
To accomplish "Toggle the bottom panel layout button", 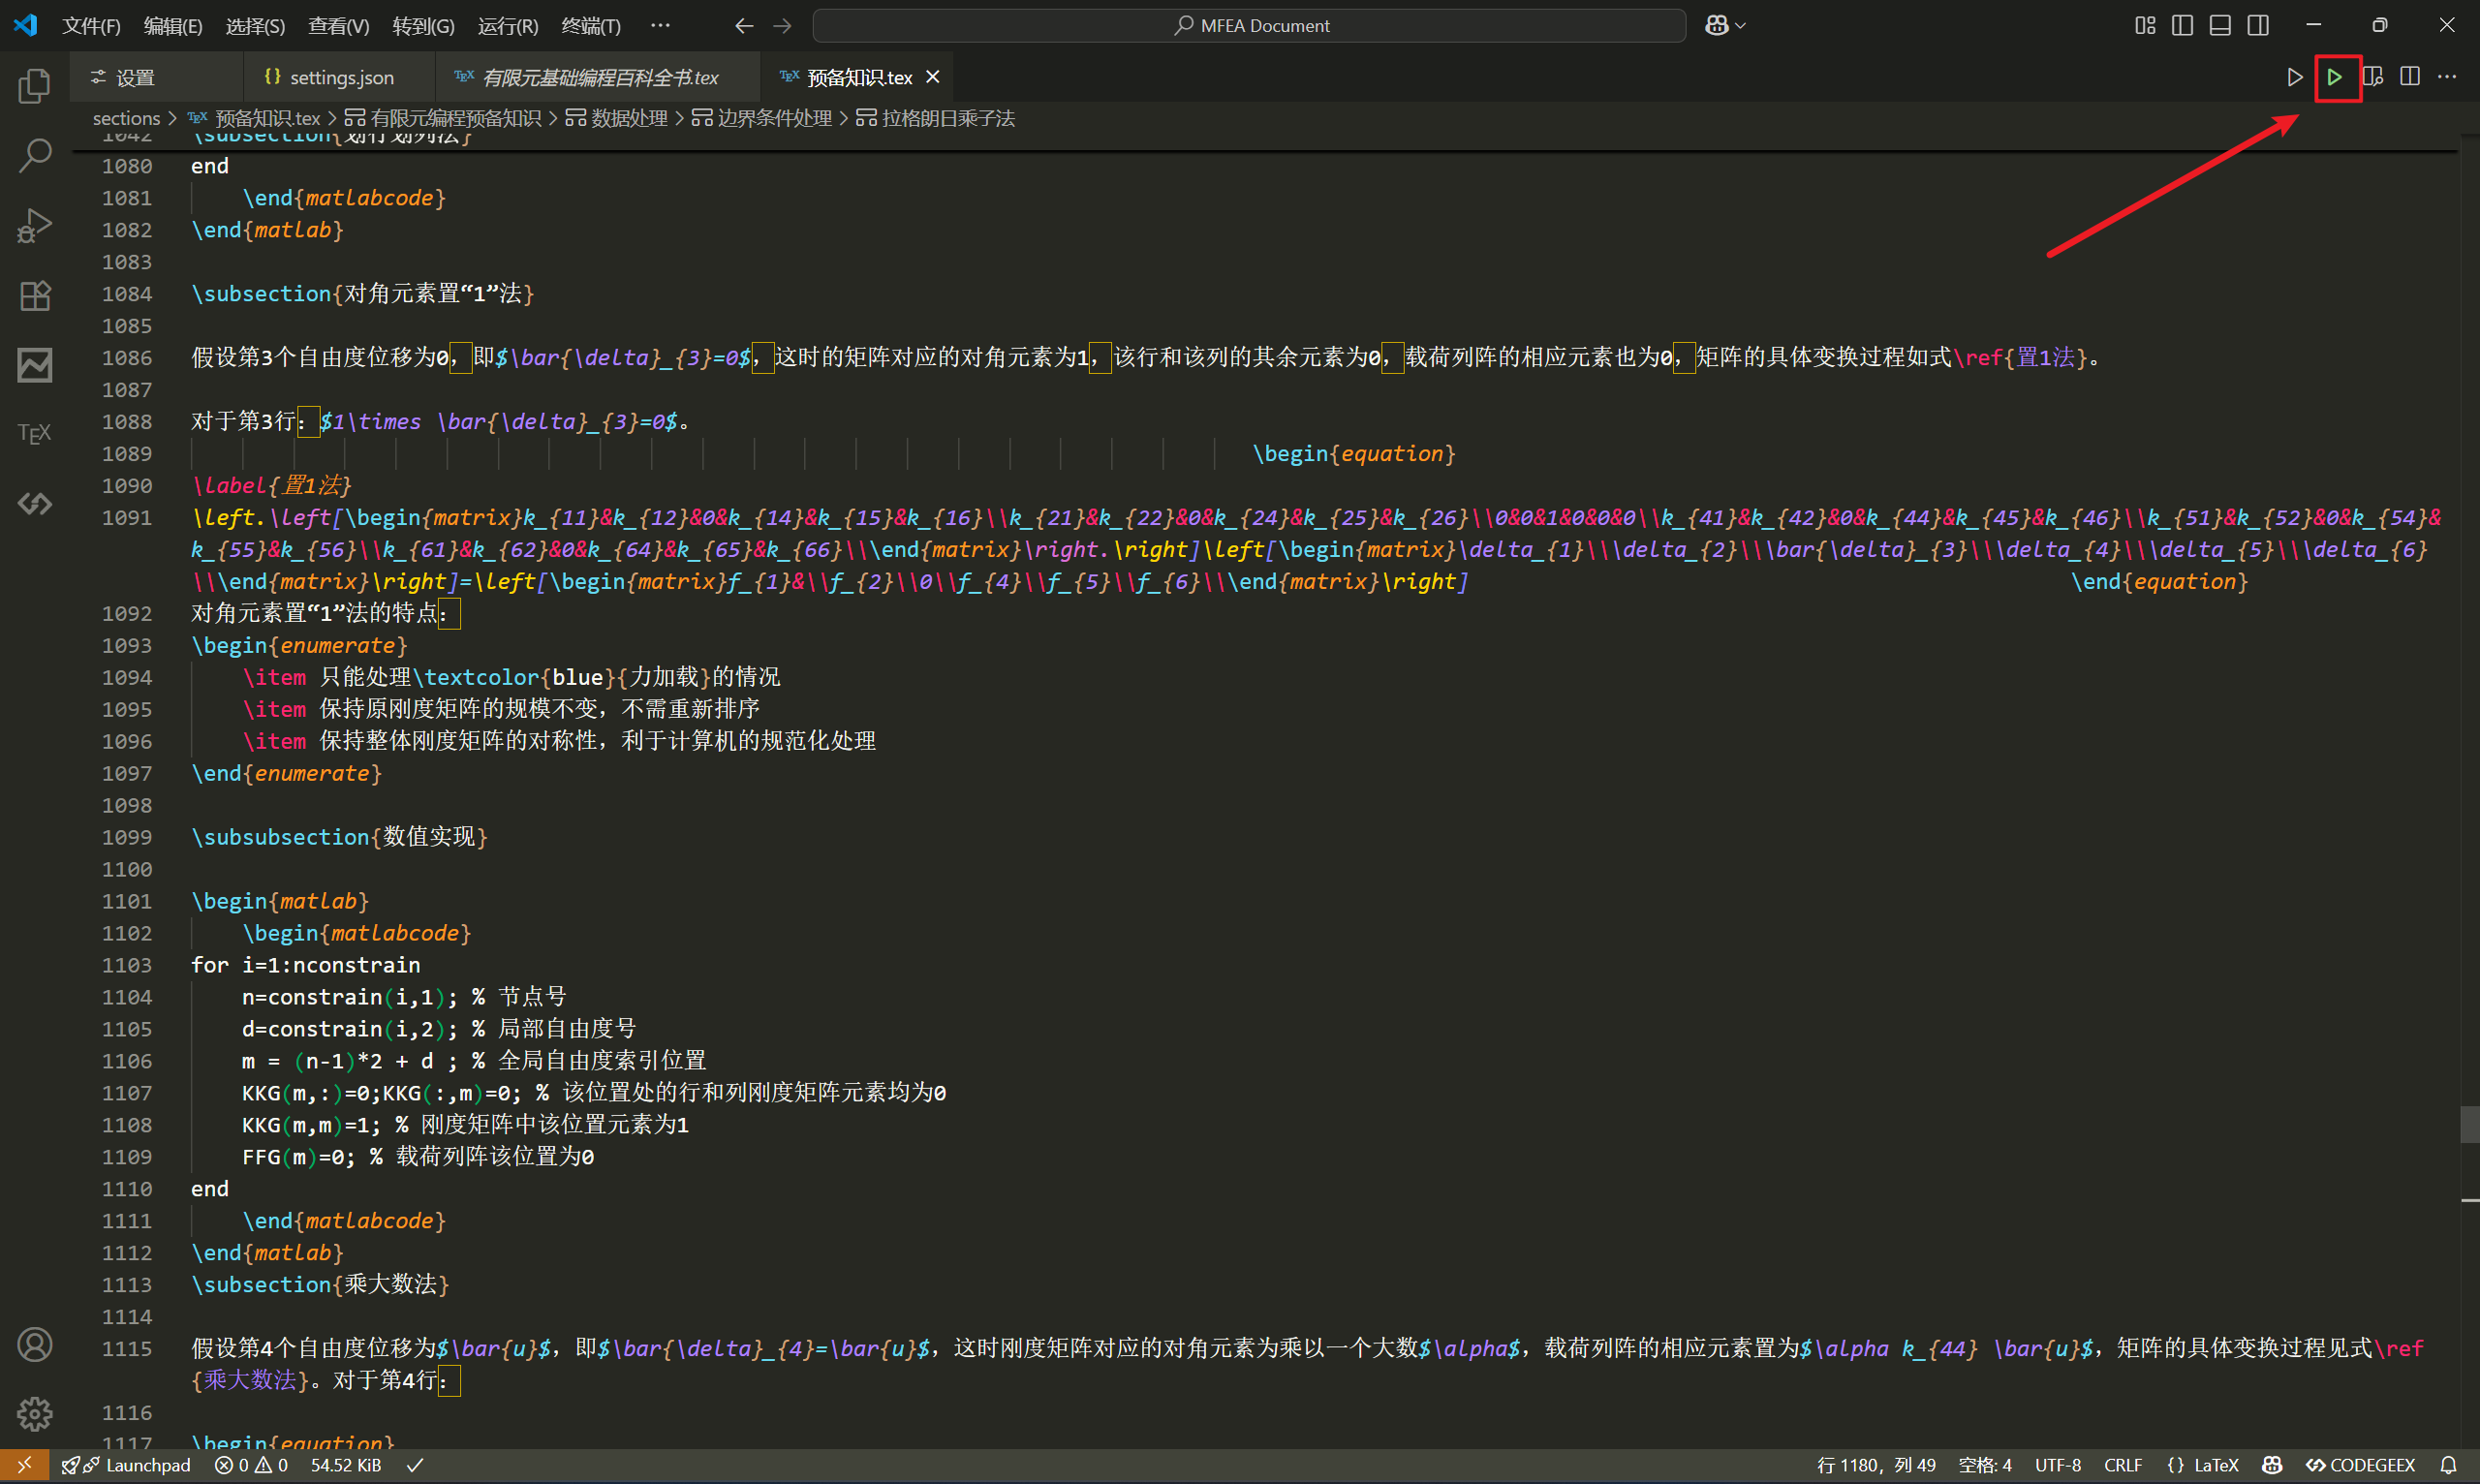I will (2220, 25).
